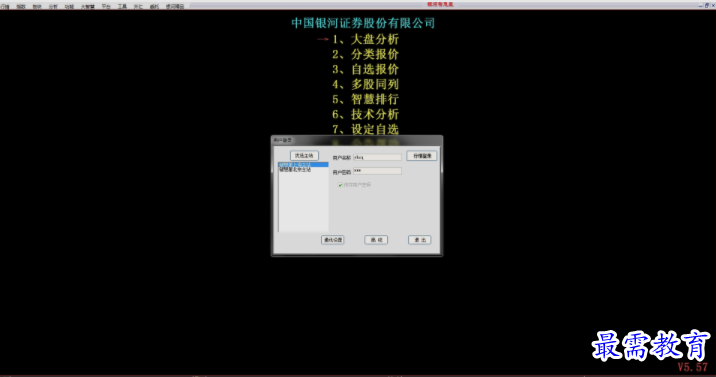
Task: Click the middle login button at dialog bottom
Action: 376,240
